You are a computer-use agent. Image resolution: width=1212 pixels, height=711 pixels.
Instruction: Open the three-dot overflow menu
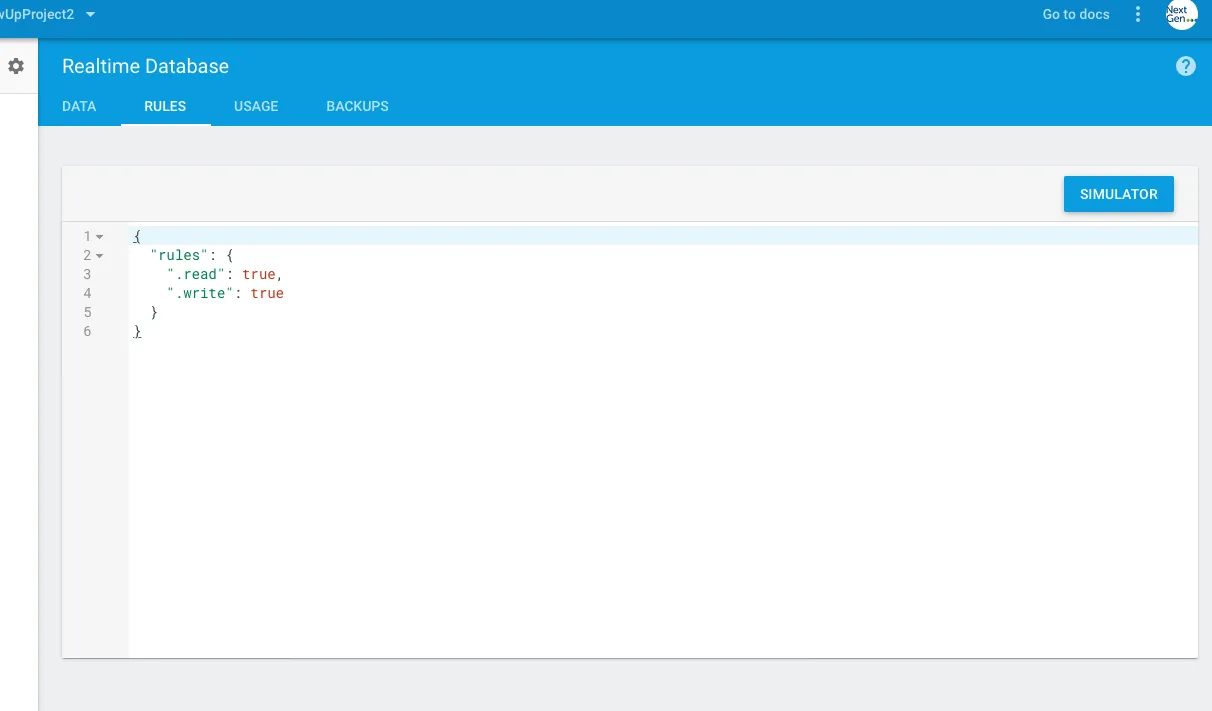tap(1138, 14)
